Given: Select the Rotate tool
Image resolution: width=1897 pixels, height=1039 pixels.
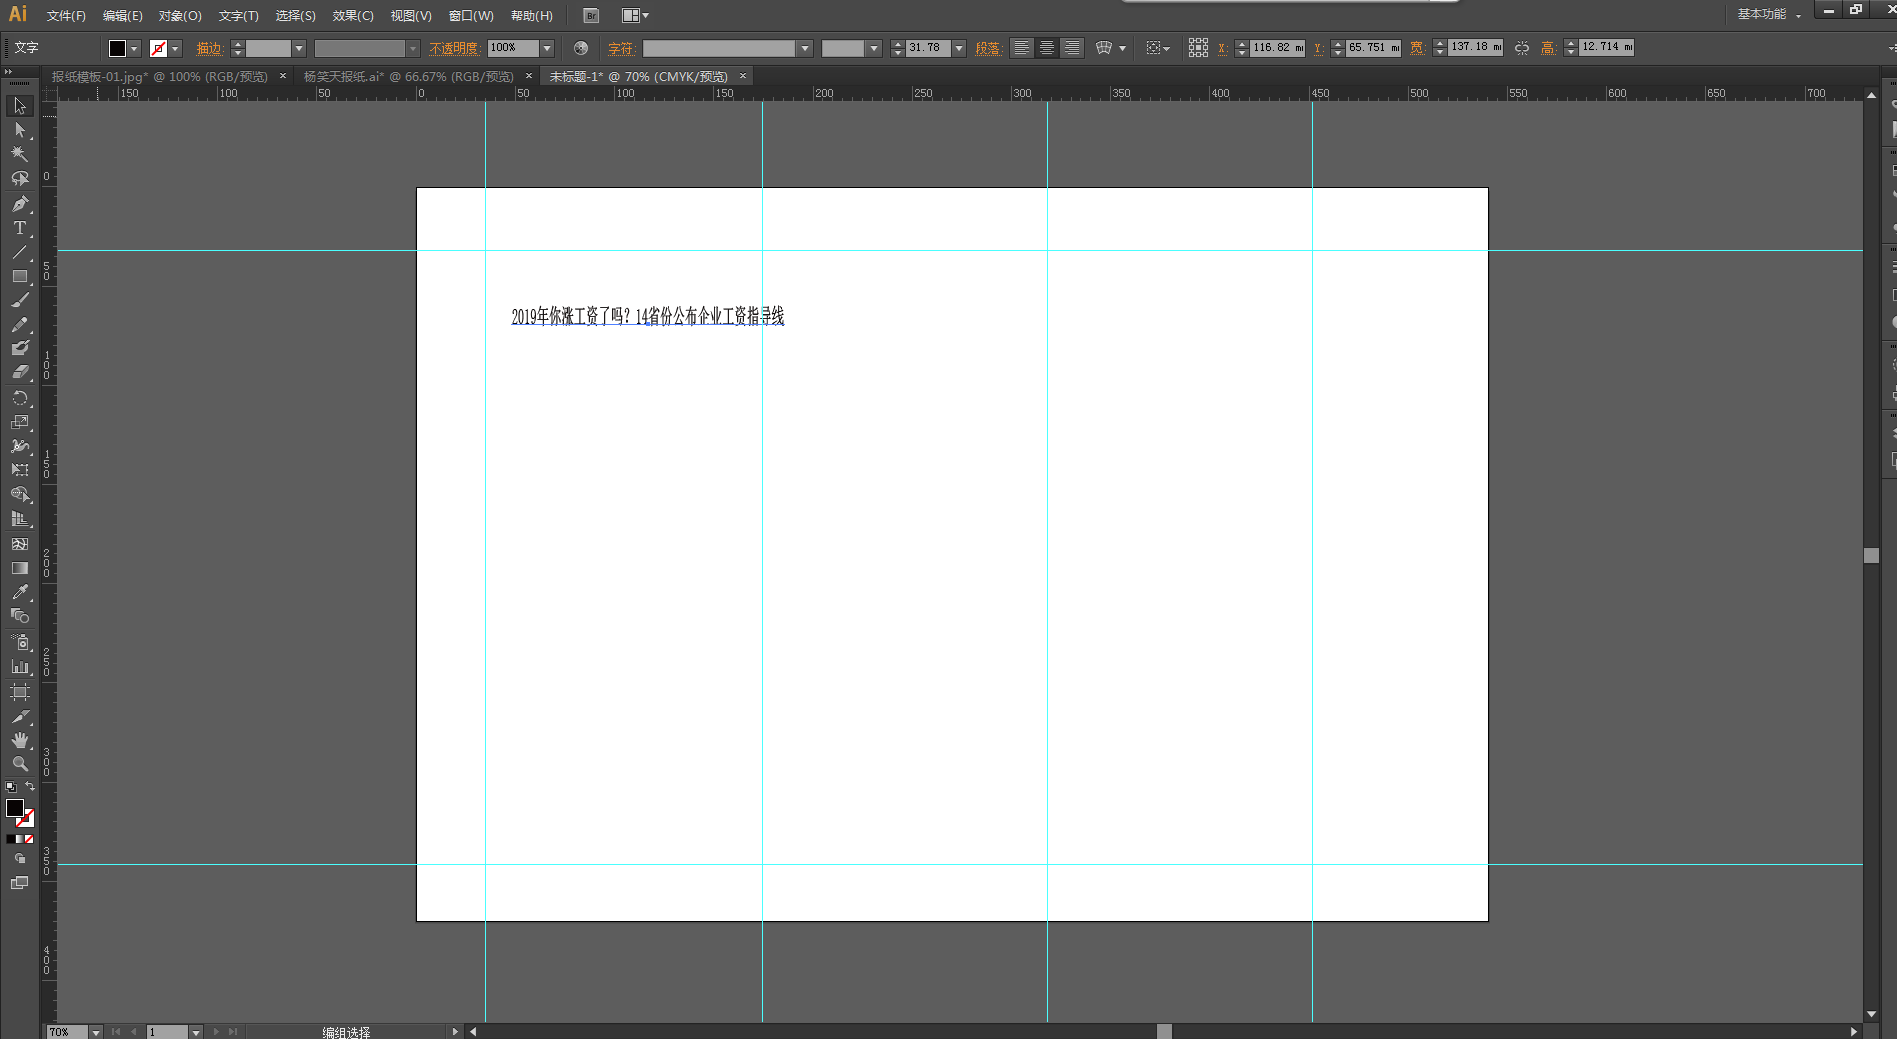Looking at the screenshot, I should (x=20, y=398).
